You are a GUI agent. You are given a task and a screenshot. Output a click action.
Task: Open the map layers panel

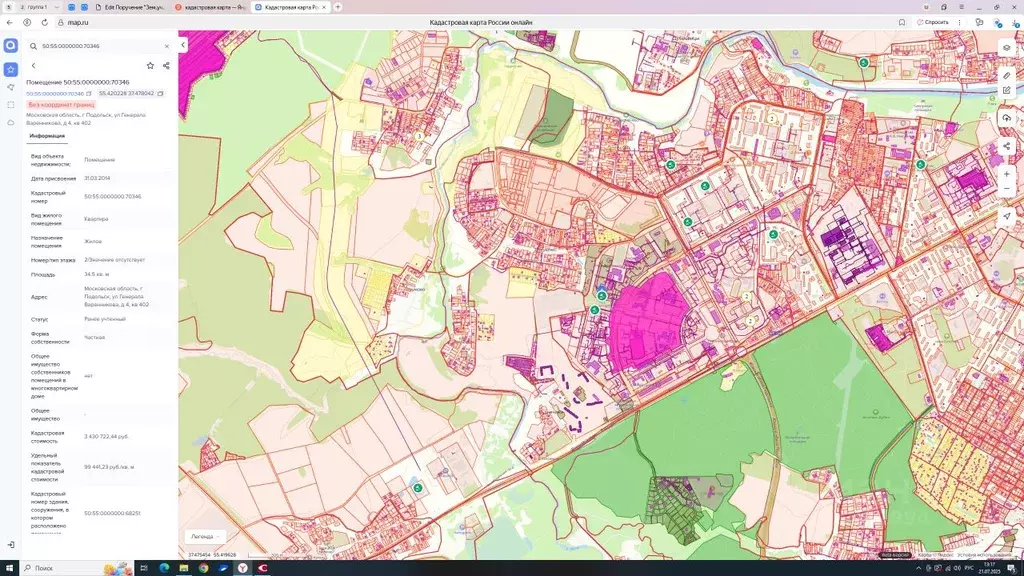(x=1006, y=47)
